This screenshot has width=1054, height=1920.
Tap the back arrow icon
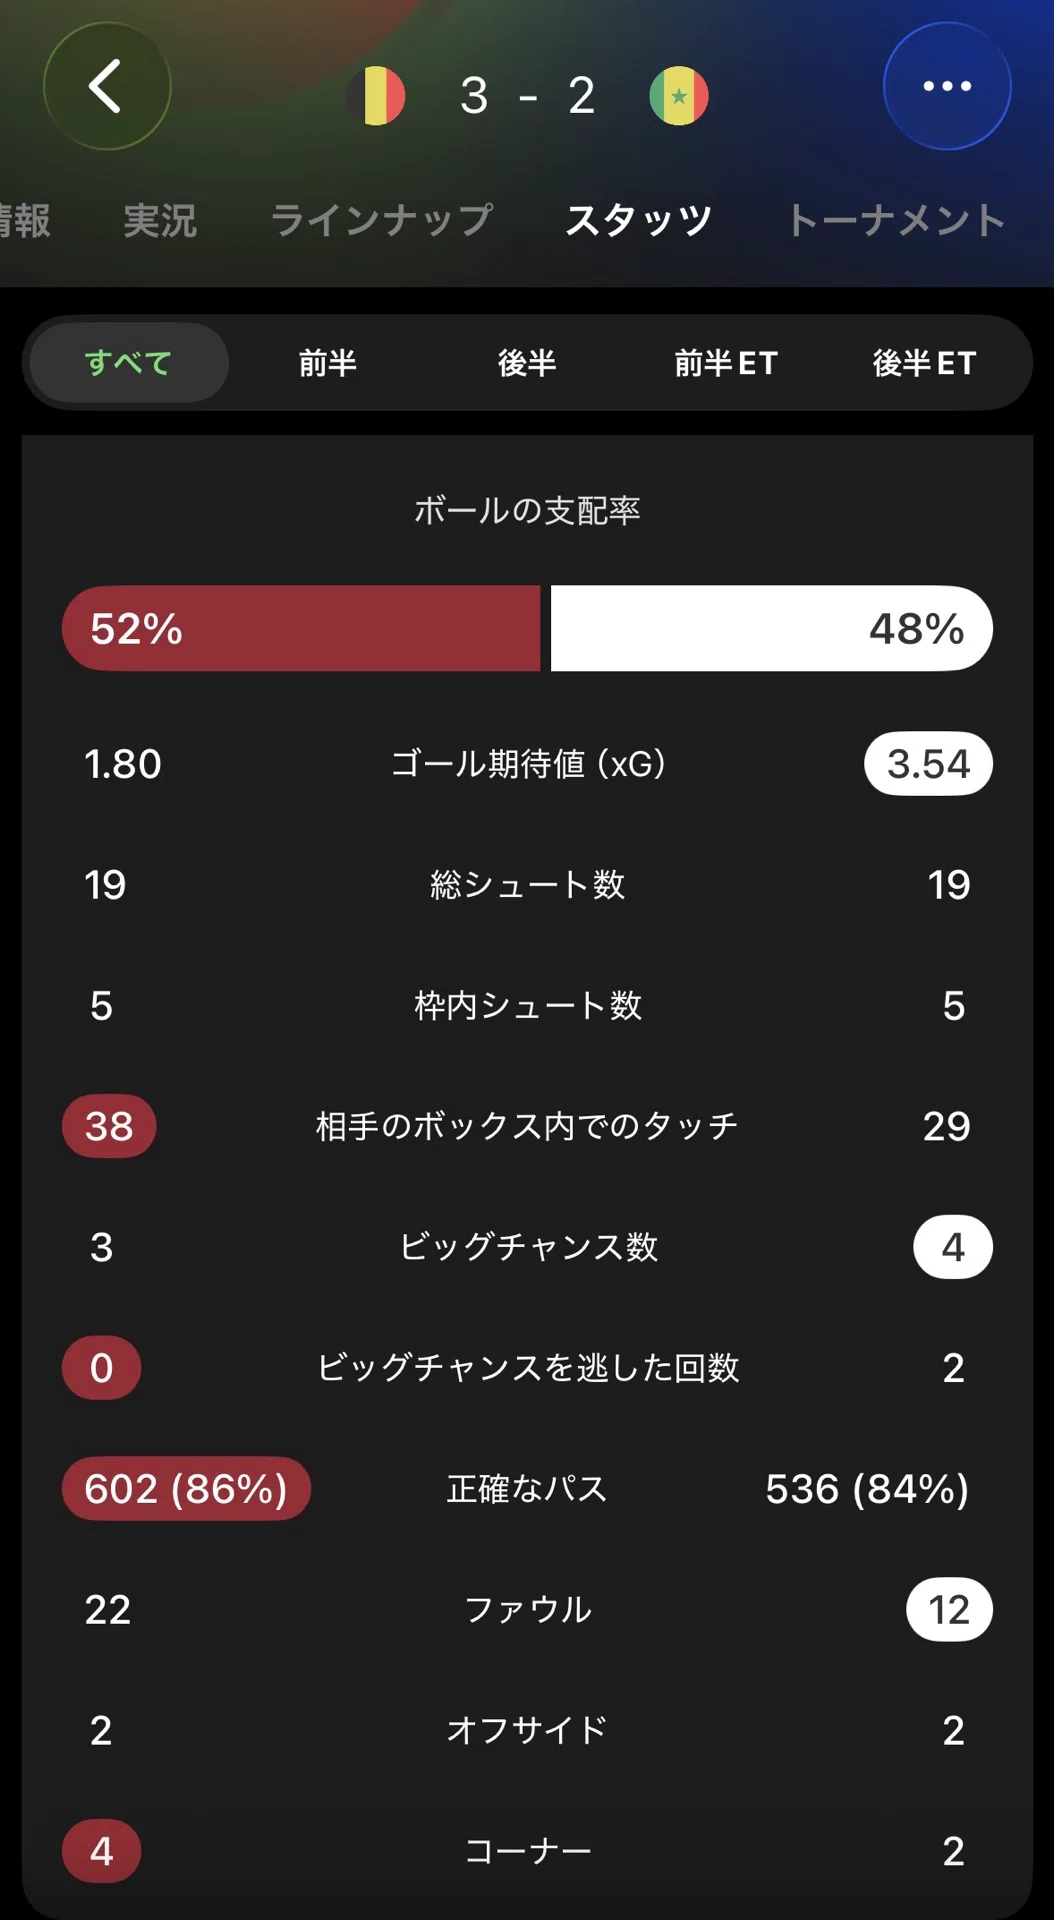[107, 86]
